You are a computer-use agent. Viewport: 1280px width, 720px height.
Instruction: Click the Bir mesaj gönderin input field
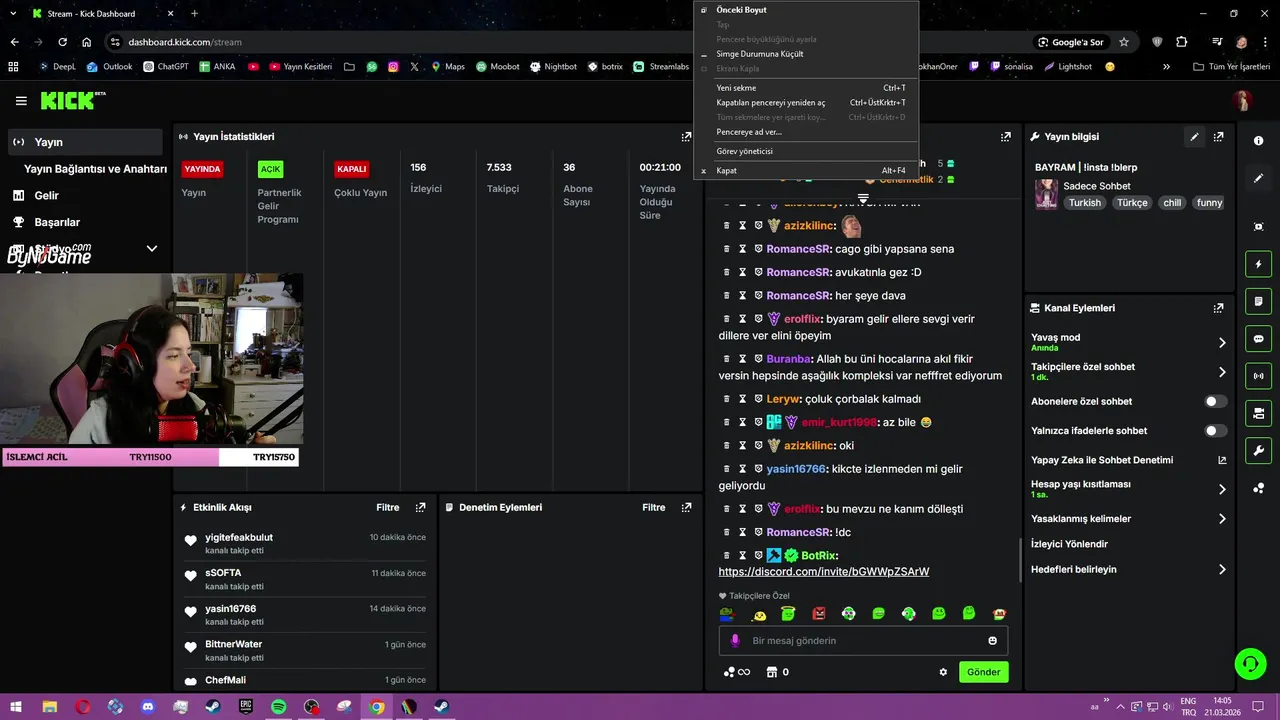[863, 640]
